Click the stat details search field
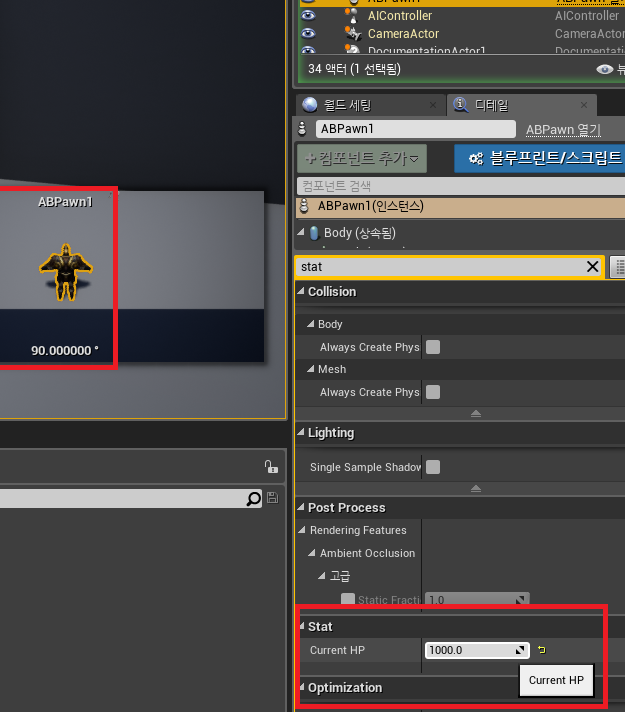Image resolution: width=625 pixels, height=712 pixels. point(441,267)
